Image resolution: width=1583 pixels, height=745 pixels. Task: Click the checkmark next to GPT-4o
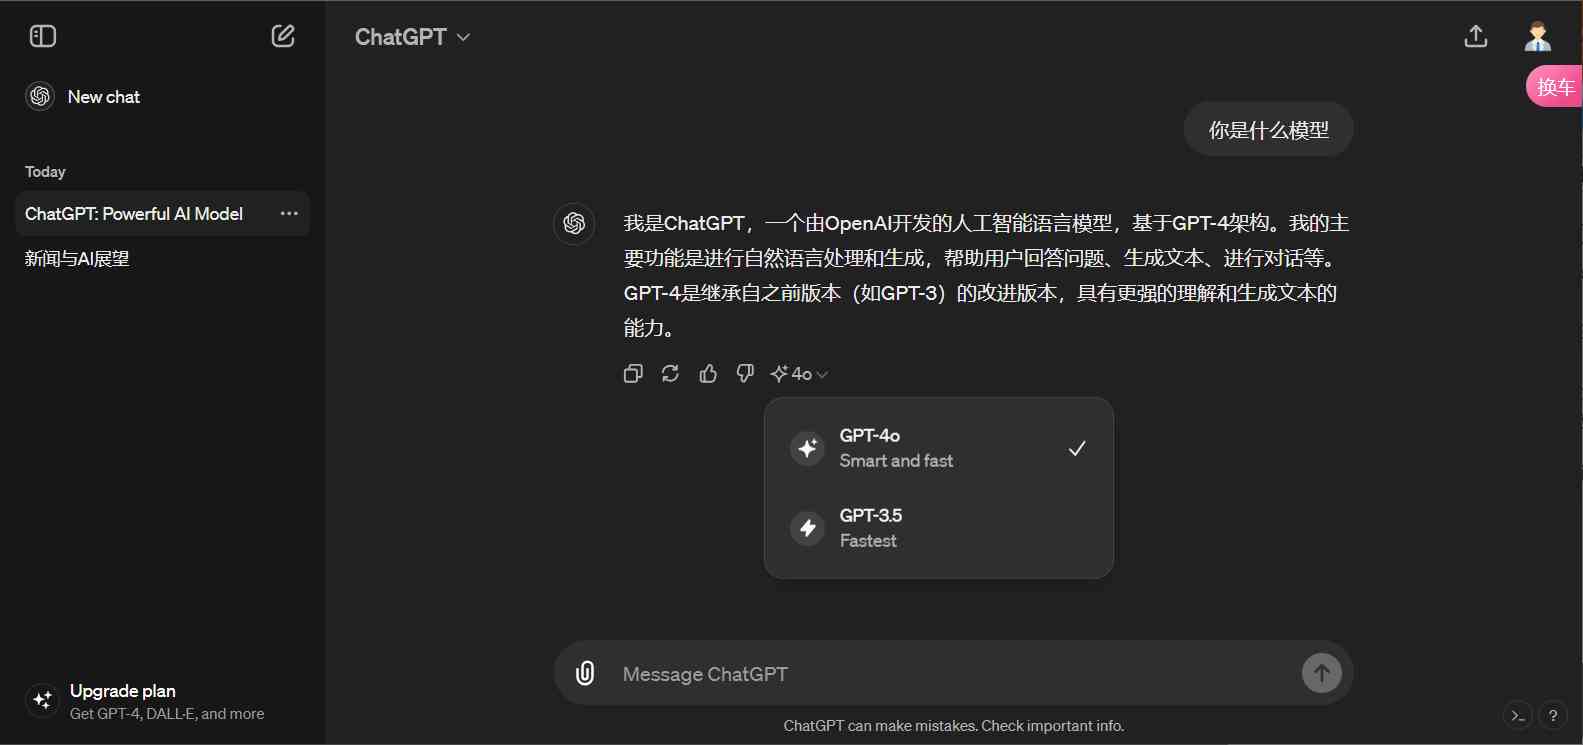pyautogui.click(x=1077, y=448)
